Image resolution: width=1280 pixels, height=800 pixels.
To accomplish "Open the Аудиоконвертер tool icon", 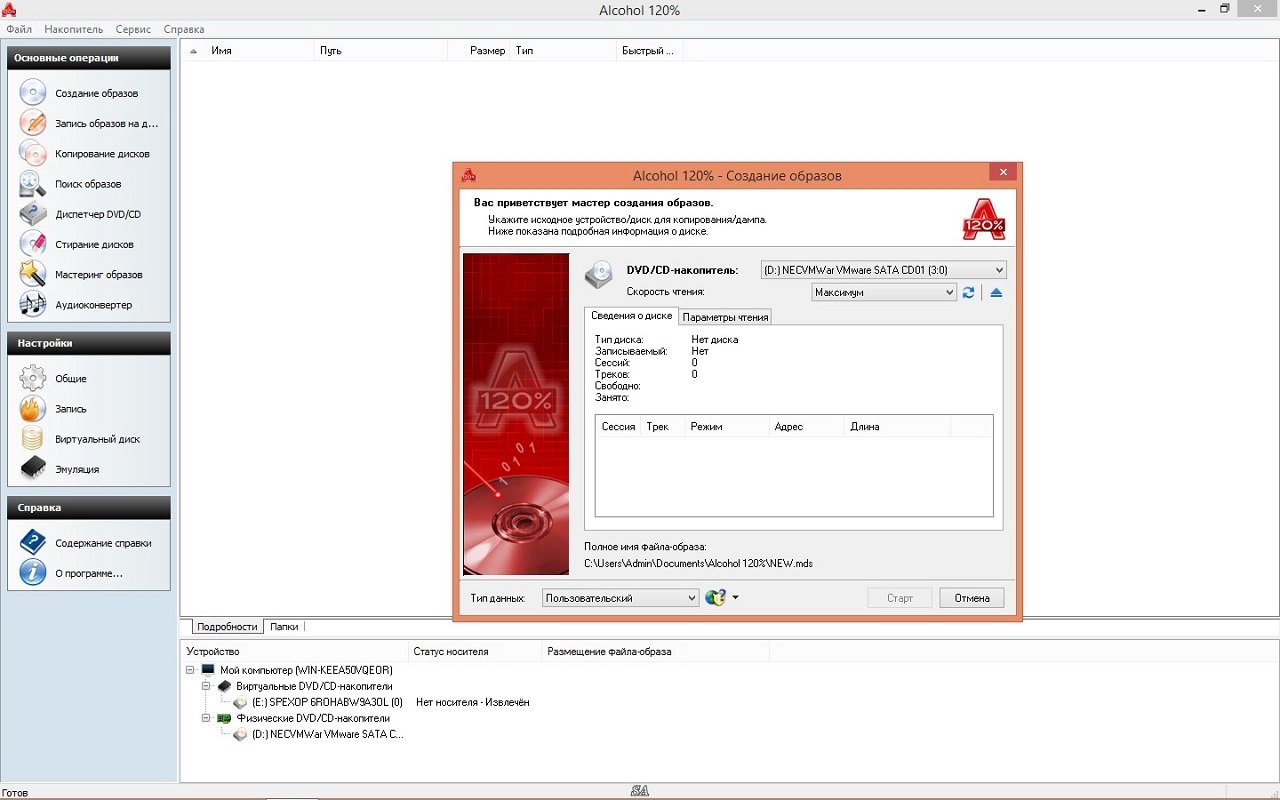I will coord(33,304).
